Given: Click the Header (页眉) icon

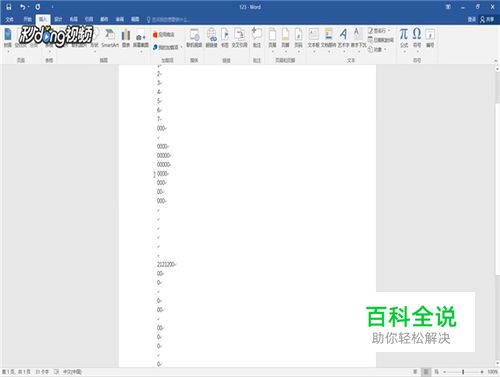Looking at the screenshot, I should pos(272,38).
